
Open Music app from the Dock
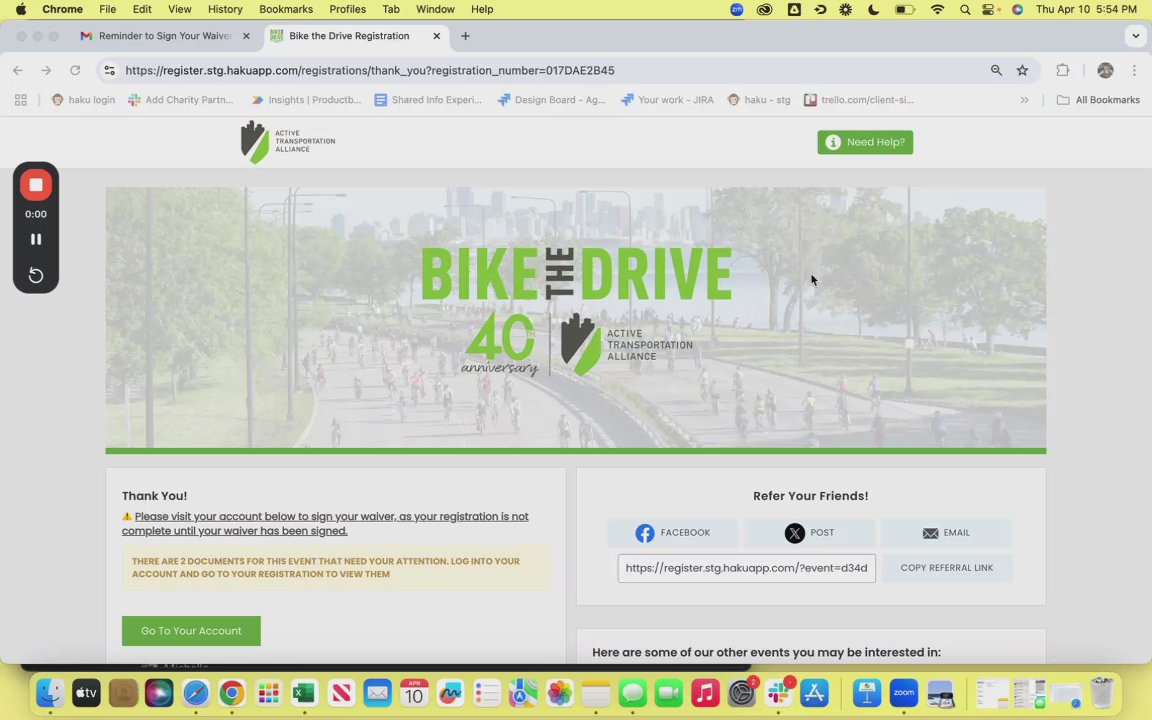[x=705, y=693]
